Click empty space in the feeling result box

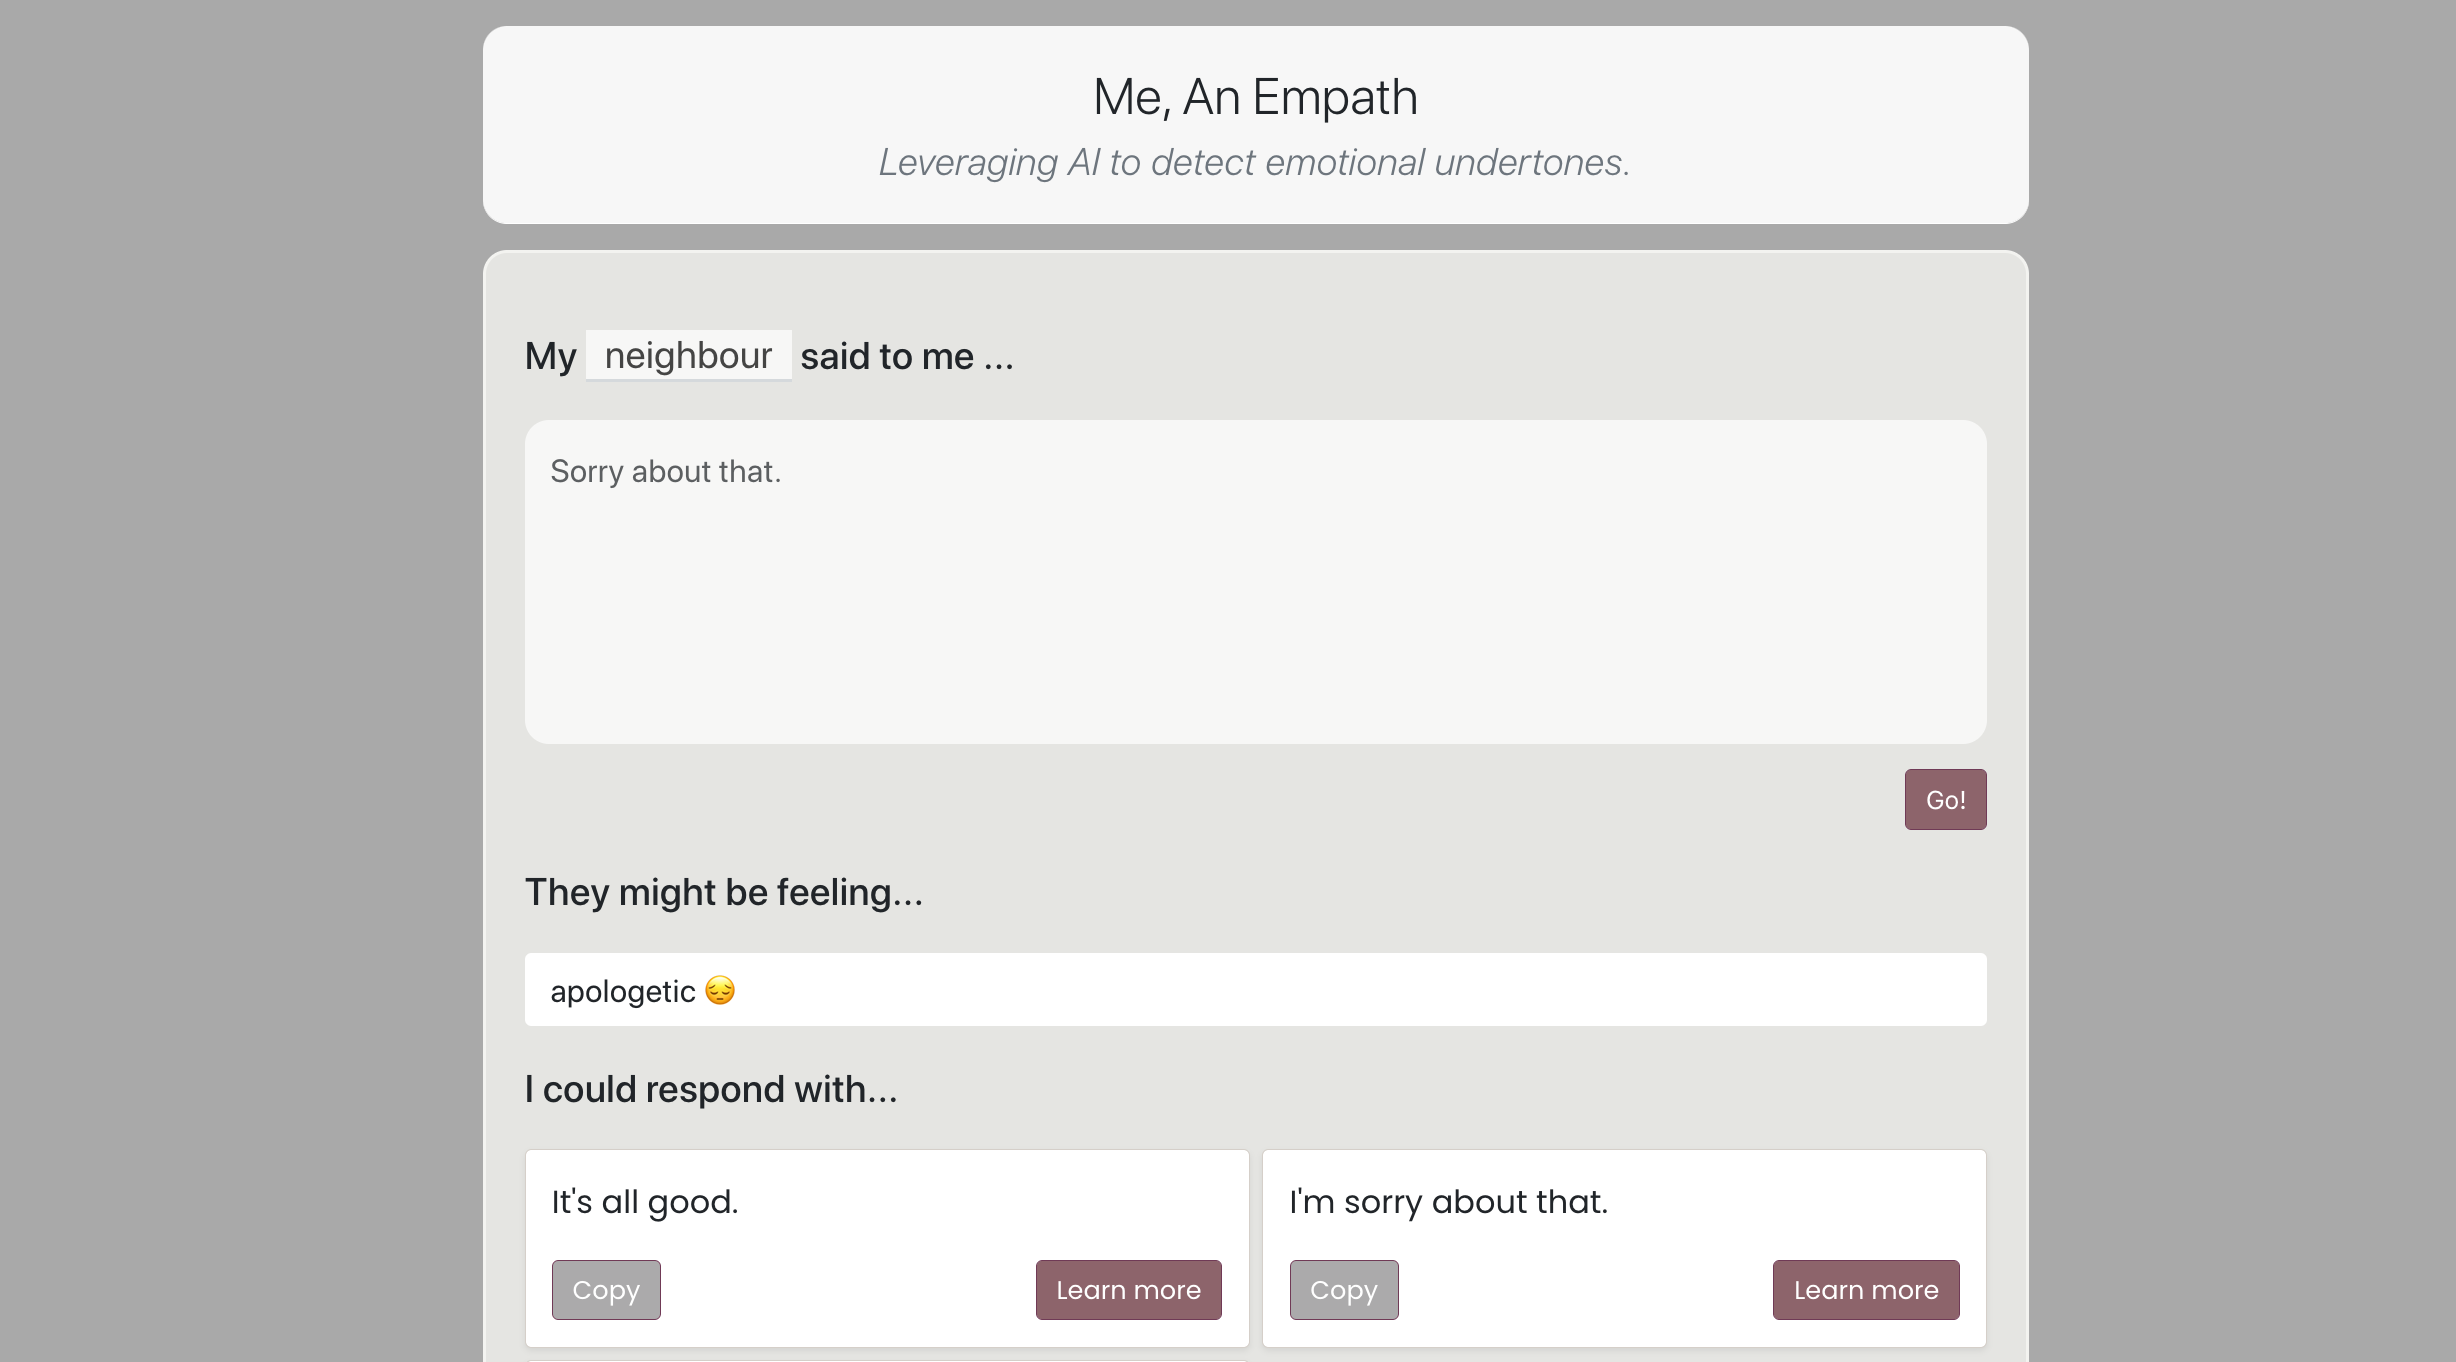[x=1400, y=990]
